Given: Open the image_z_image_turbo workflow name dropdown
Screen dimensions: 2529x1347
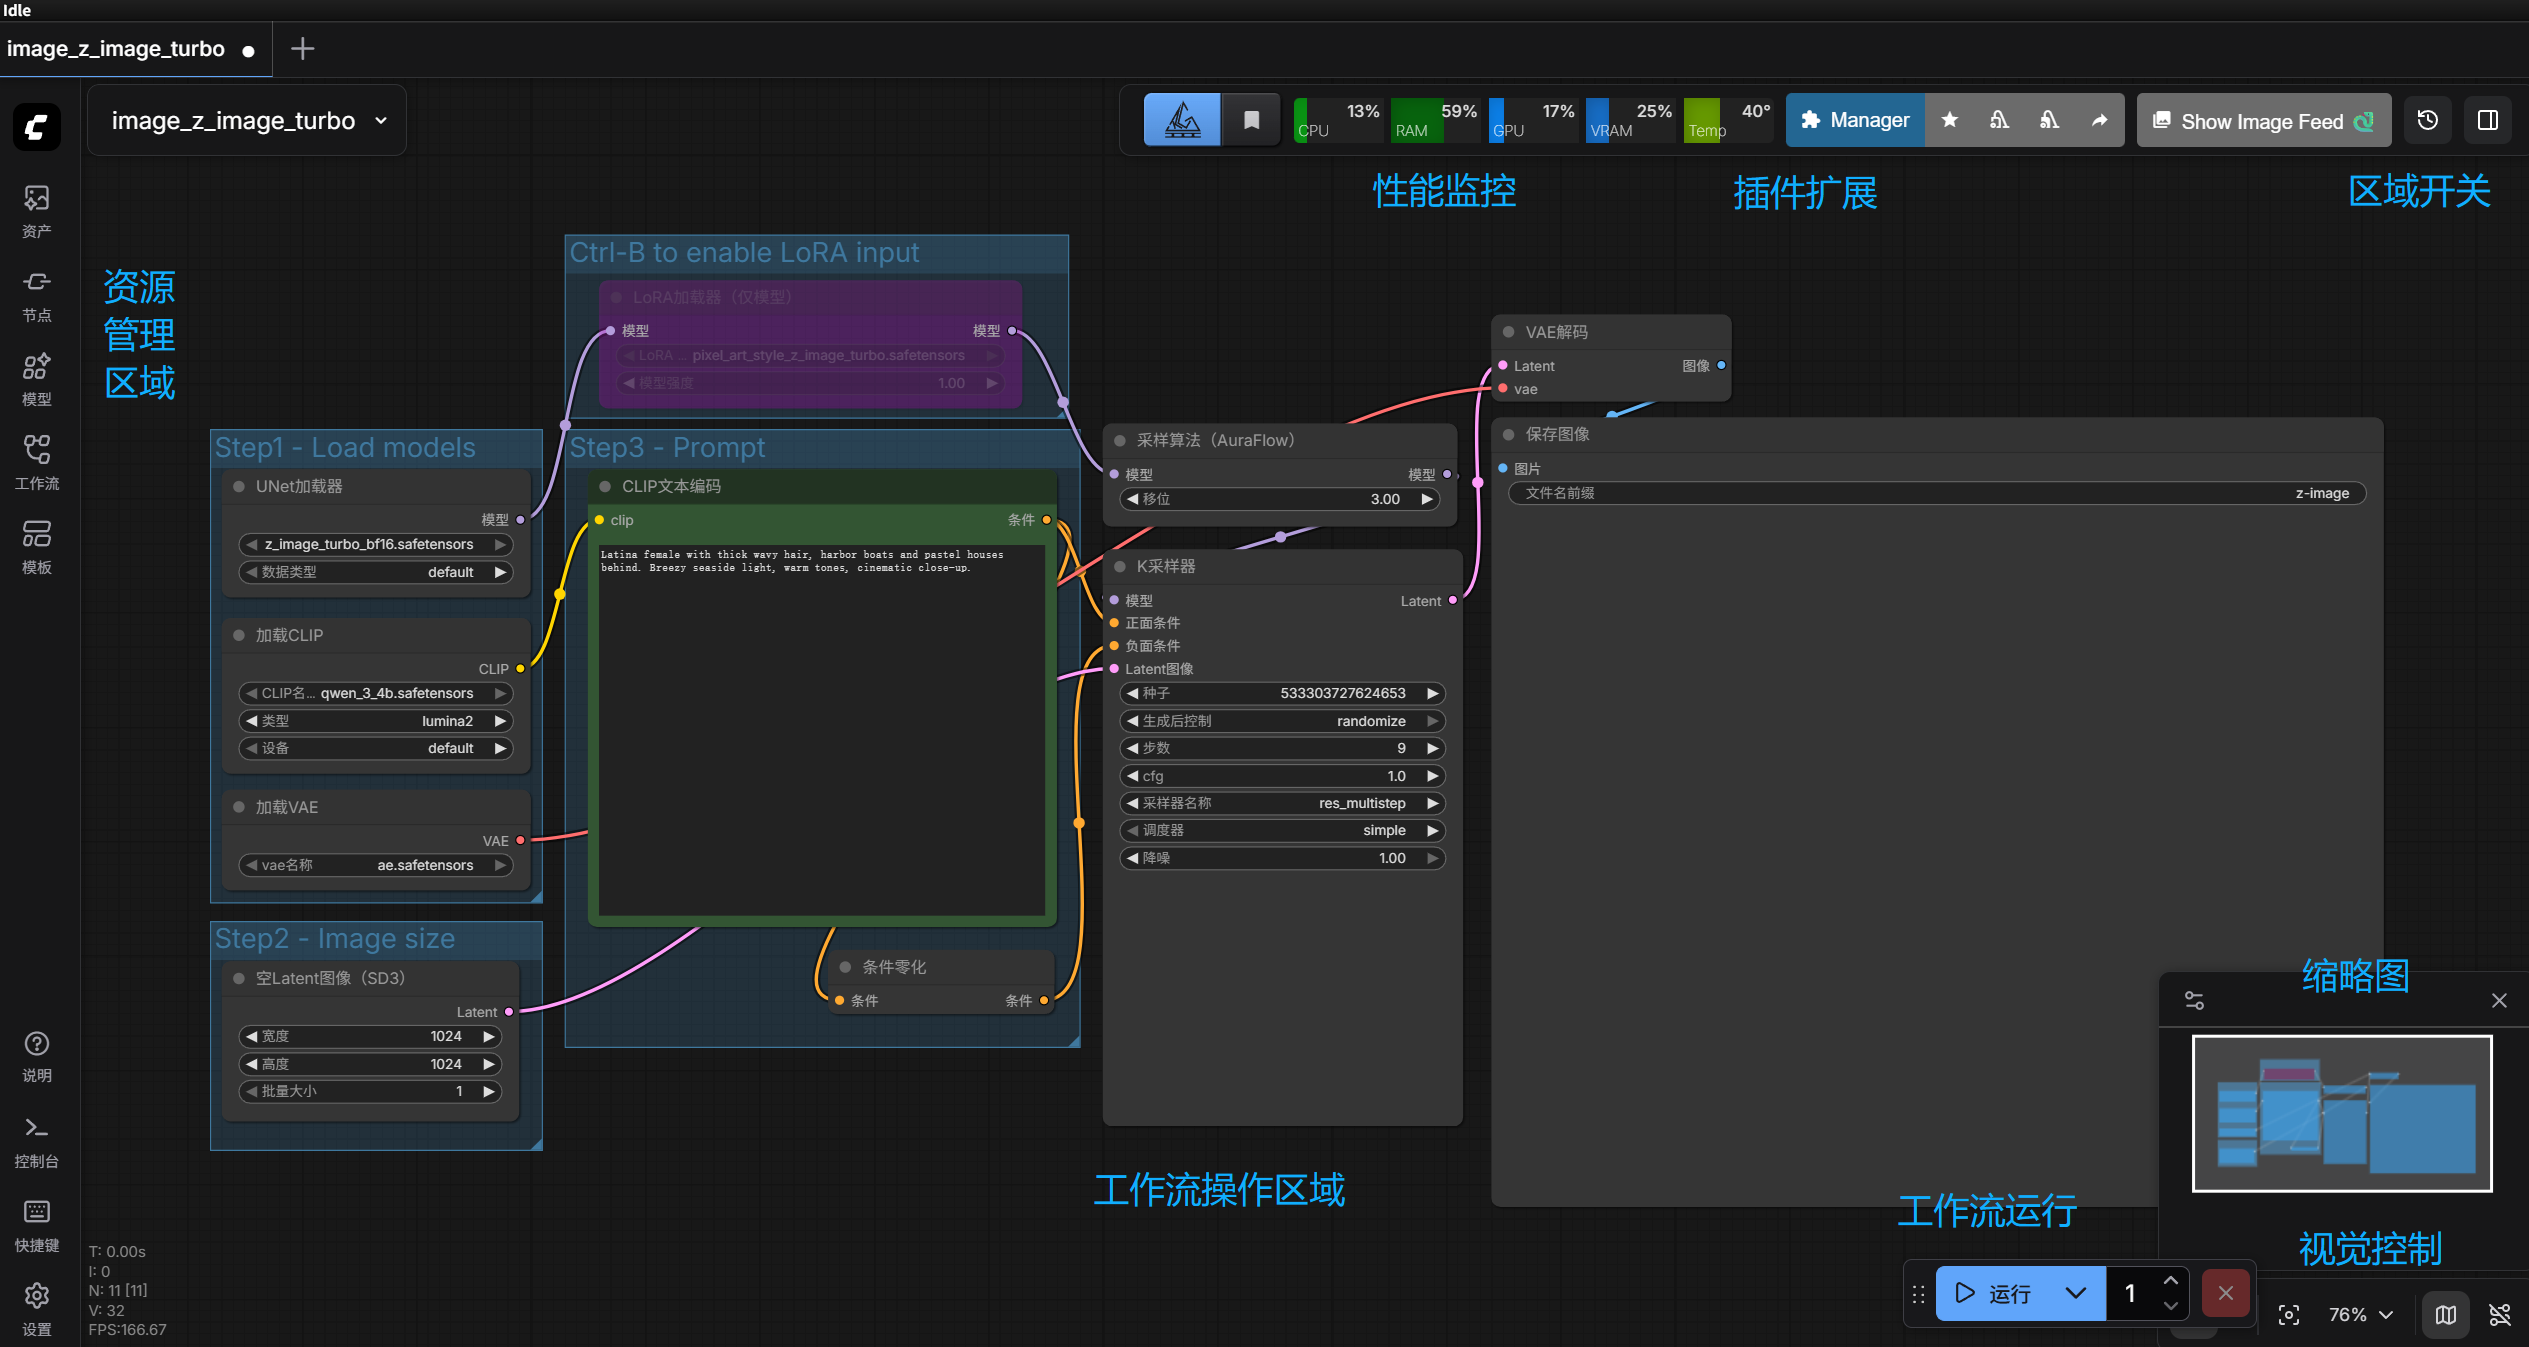Looking at the screenshot, I should click(248, 121).
